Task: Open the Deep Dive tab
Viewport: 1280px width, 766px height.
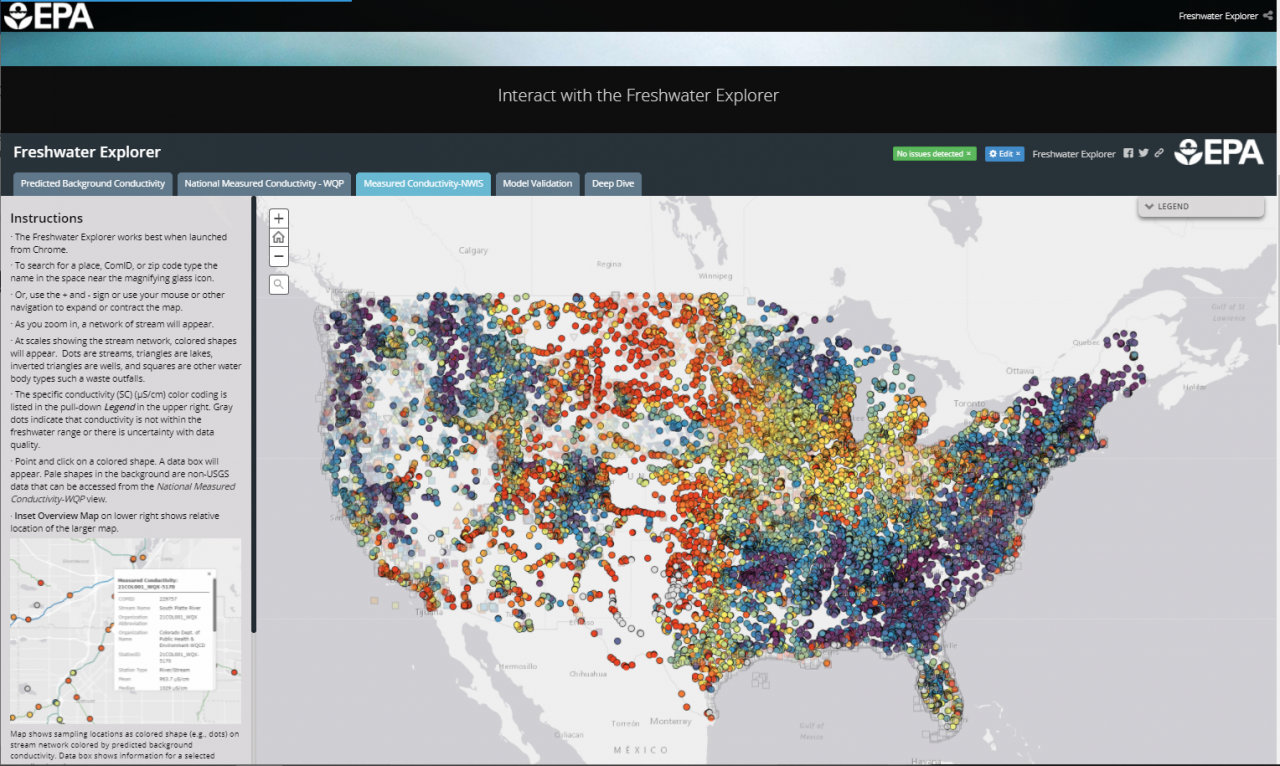Action: click(612, 183)
